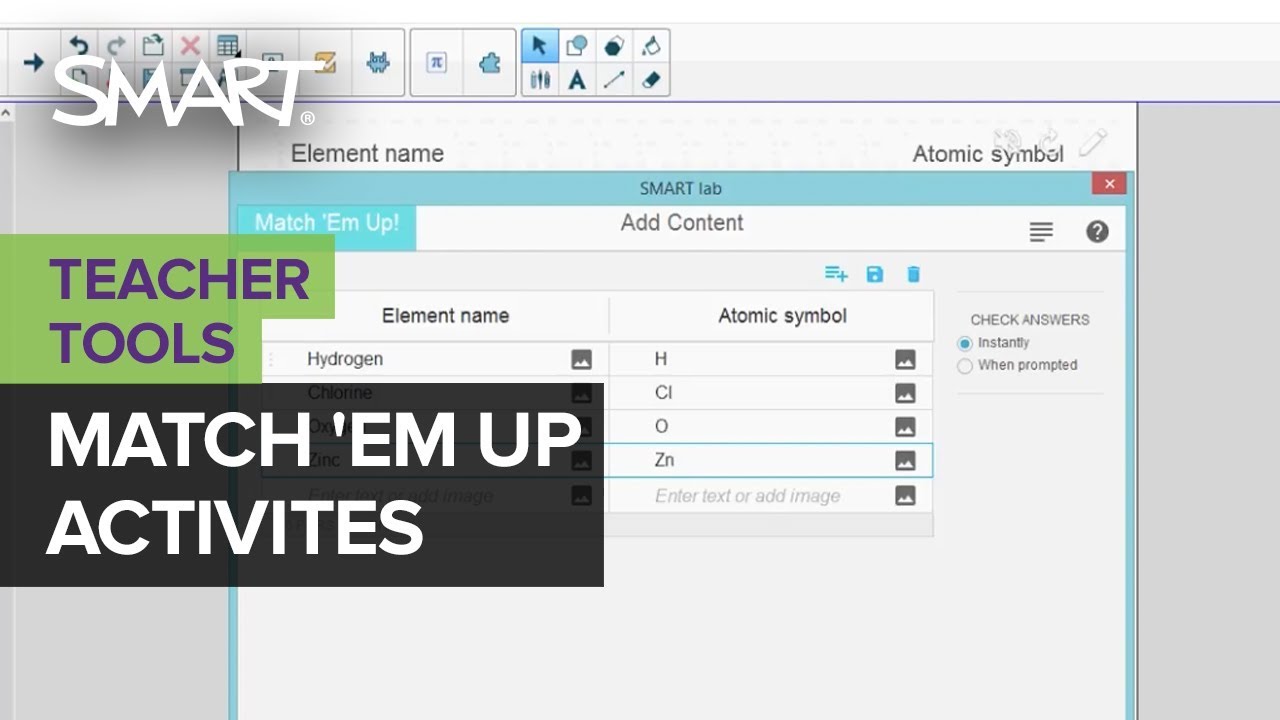Click the add list icon
1280x720 pixels.
click(x=836, y=274)
